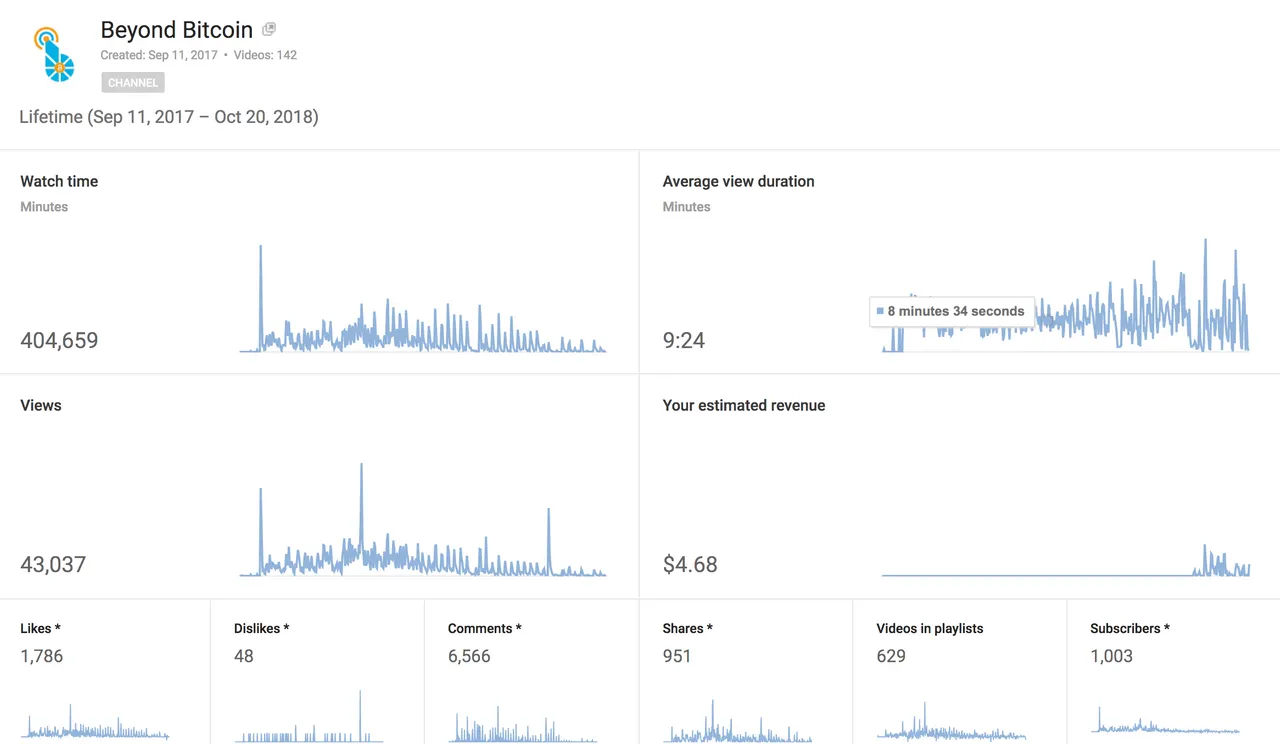Click the Watch time line chart
Image resolution: width=1280 pixels, height=744 pixels.
coord(423,298)
